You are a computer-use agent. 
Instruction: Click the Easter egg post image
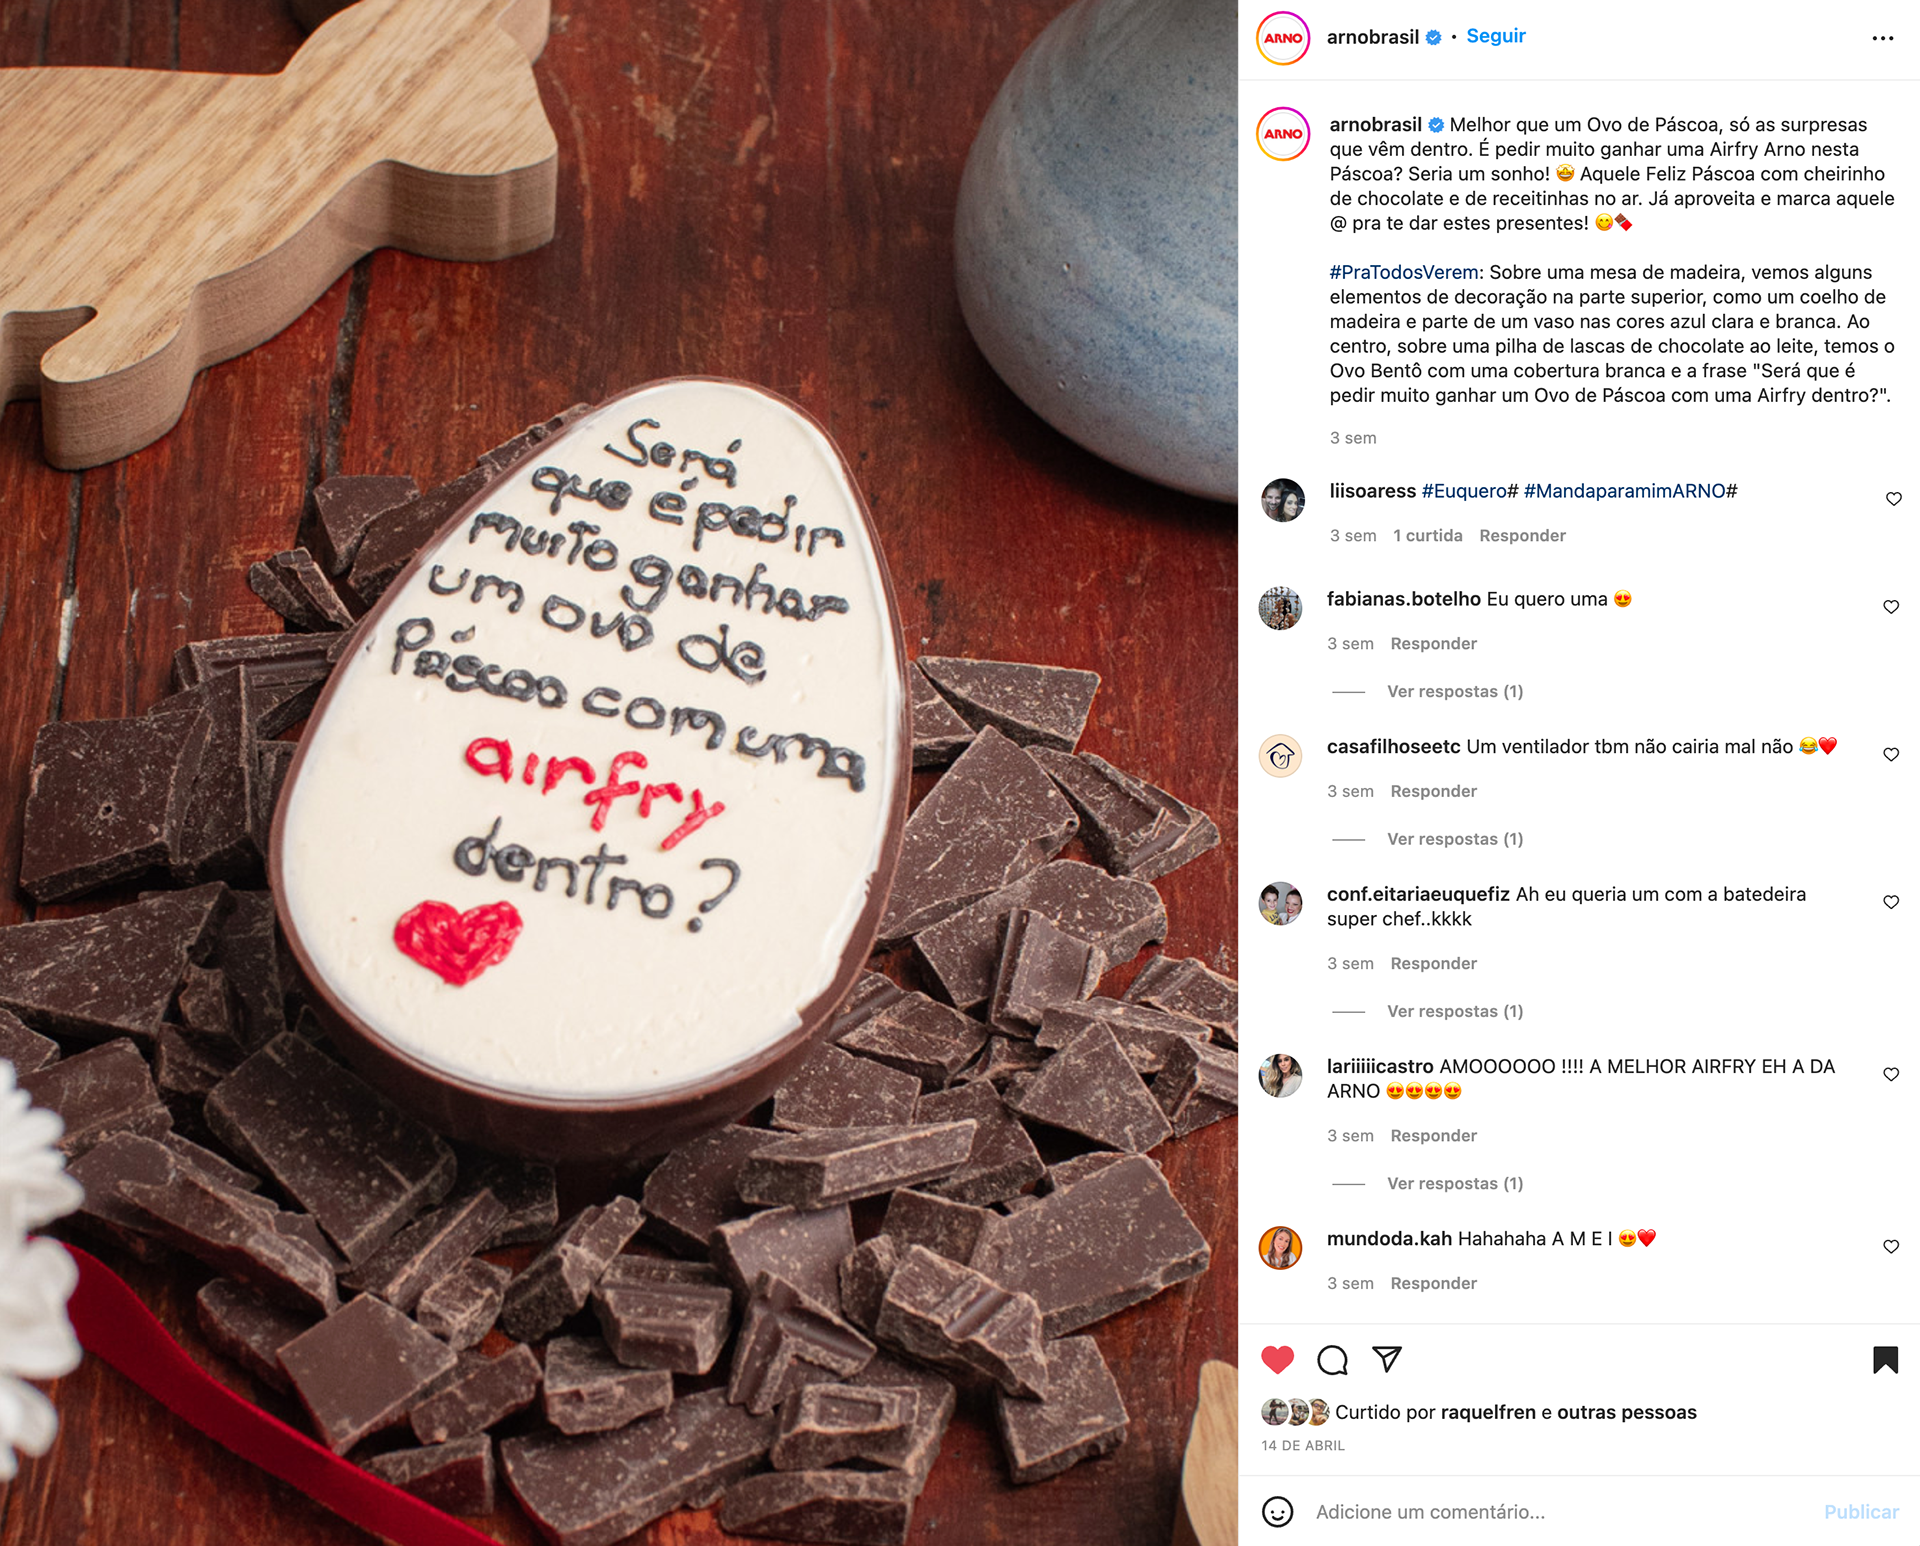point(619,773)
